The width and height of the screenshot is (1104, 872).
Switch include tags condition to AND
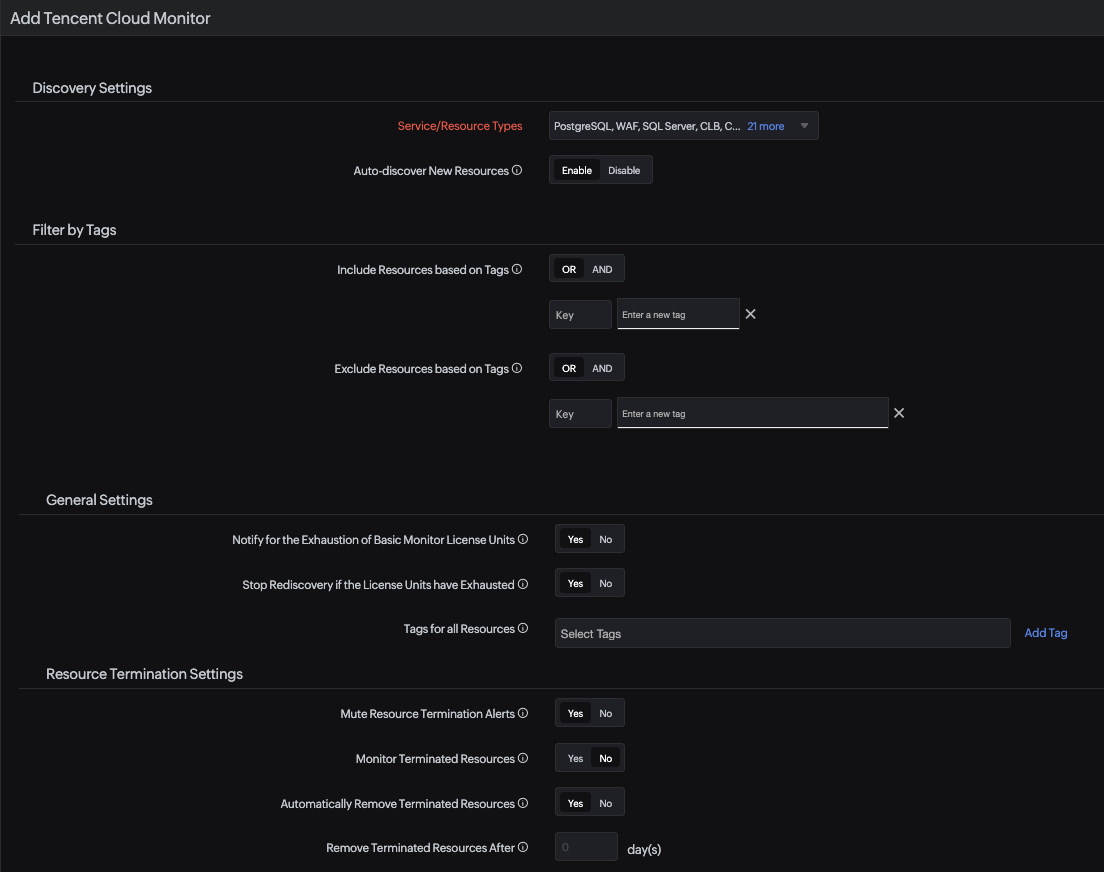[601, 269]
